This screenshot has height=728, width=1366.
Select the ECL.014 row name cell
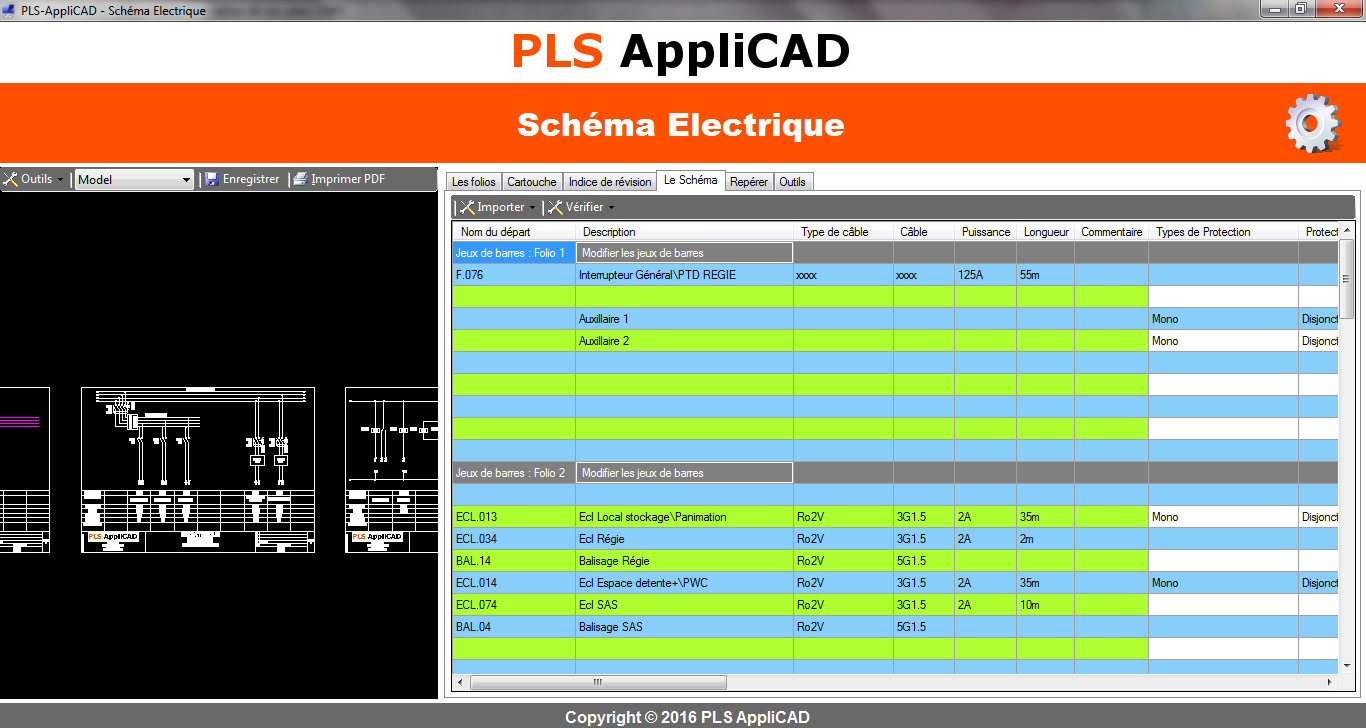(514, 583)
